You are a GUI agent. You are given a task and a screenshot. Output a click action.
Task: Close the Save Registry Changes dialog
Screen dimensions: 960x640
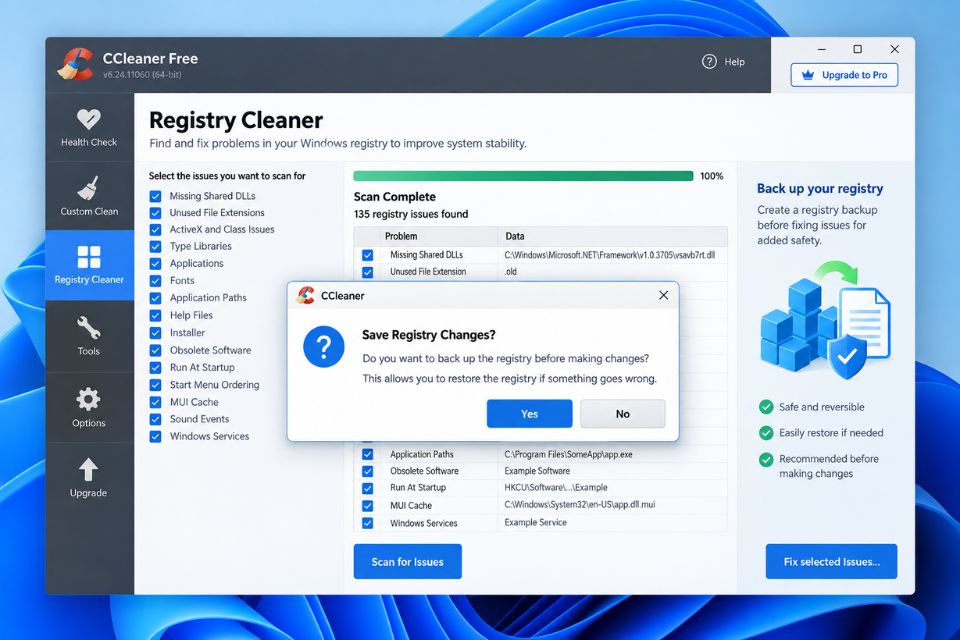coord(663,295)
